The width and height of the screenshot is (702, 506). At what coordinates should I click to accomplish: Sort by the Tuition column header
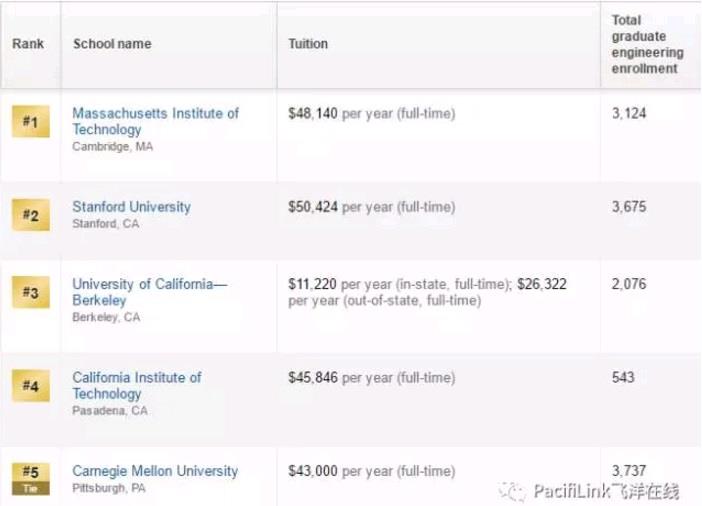click(308, 45)
